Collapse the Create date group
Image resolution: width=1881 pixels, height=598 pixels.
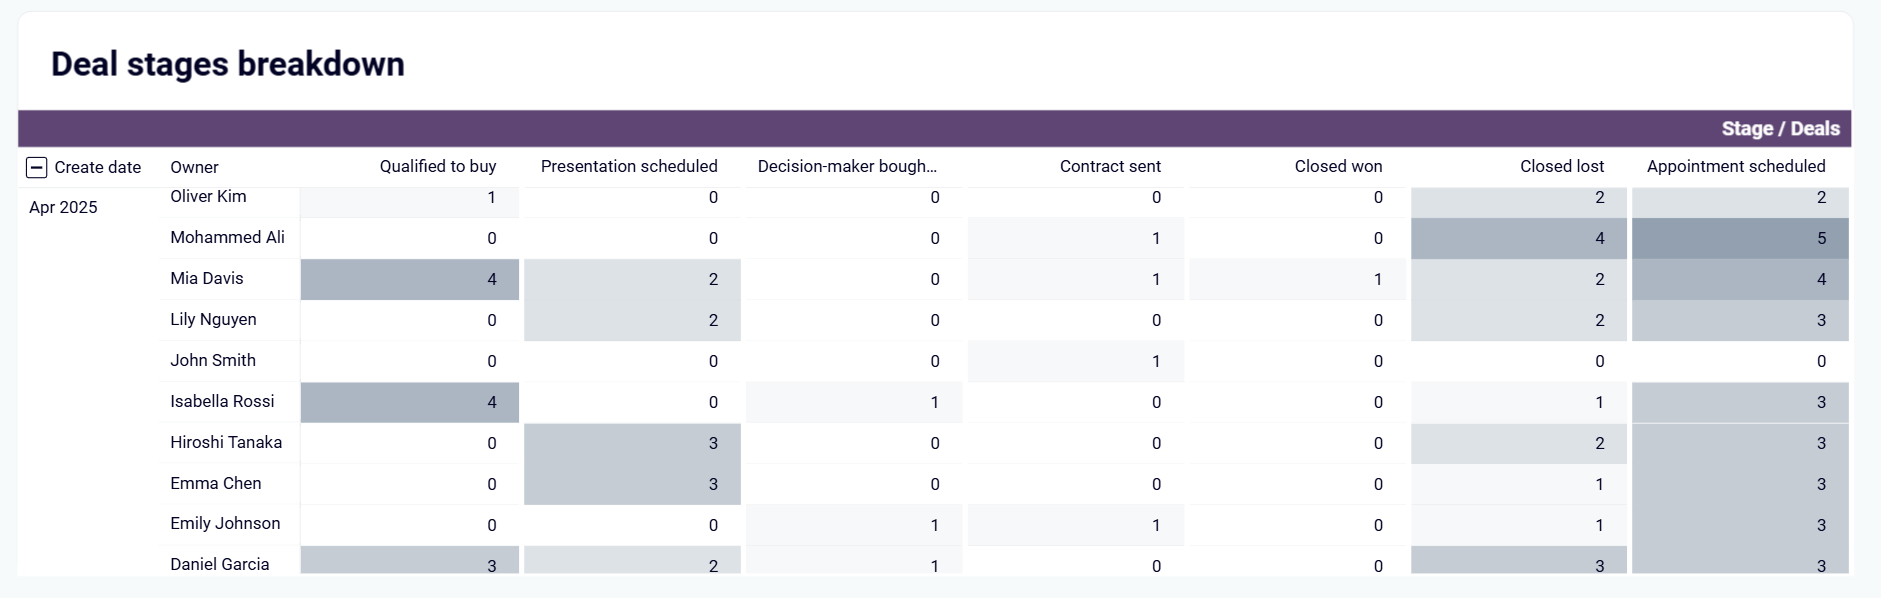(37, 167)
